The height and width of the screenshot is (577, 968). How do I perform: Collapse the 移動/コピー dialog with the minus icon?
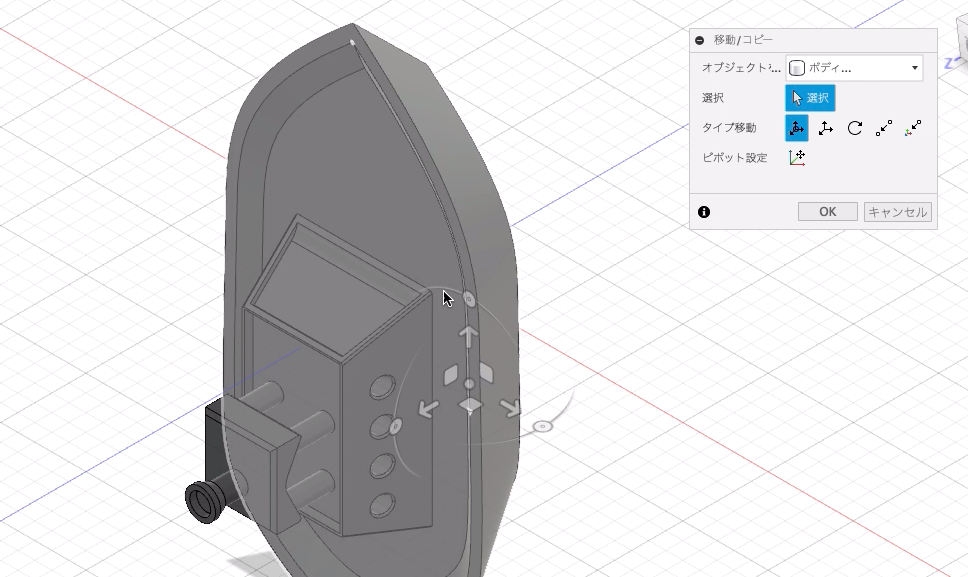point(699,40)
